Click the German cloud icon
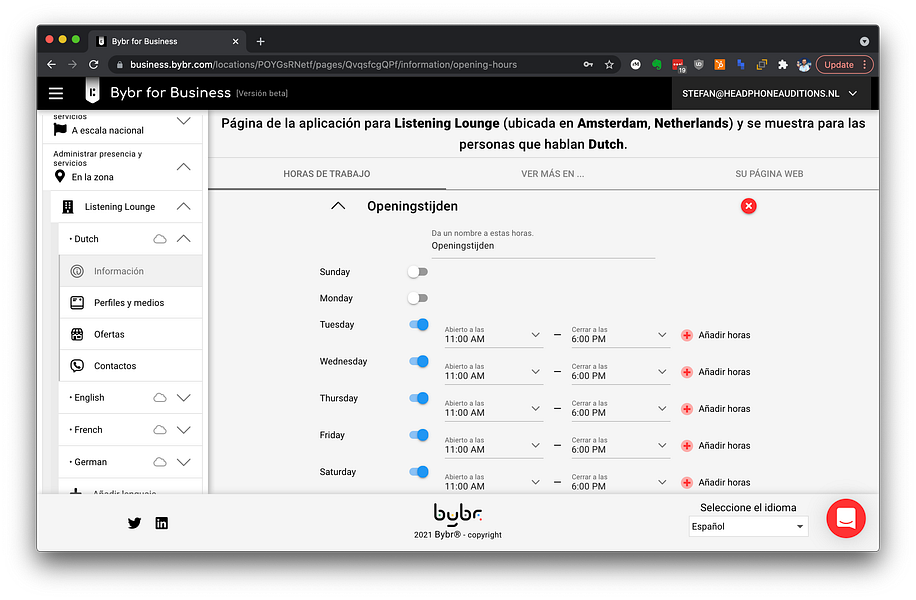This screenshot has width=916, height=600. [x=159, y=462]
